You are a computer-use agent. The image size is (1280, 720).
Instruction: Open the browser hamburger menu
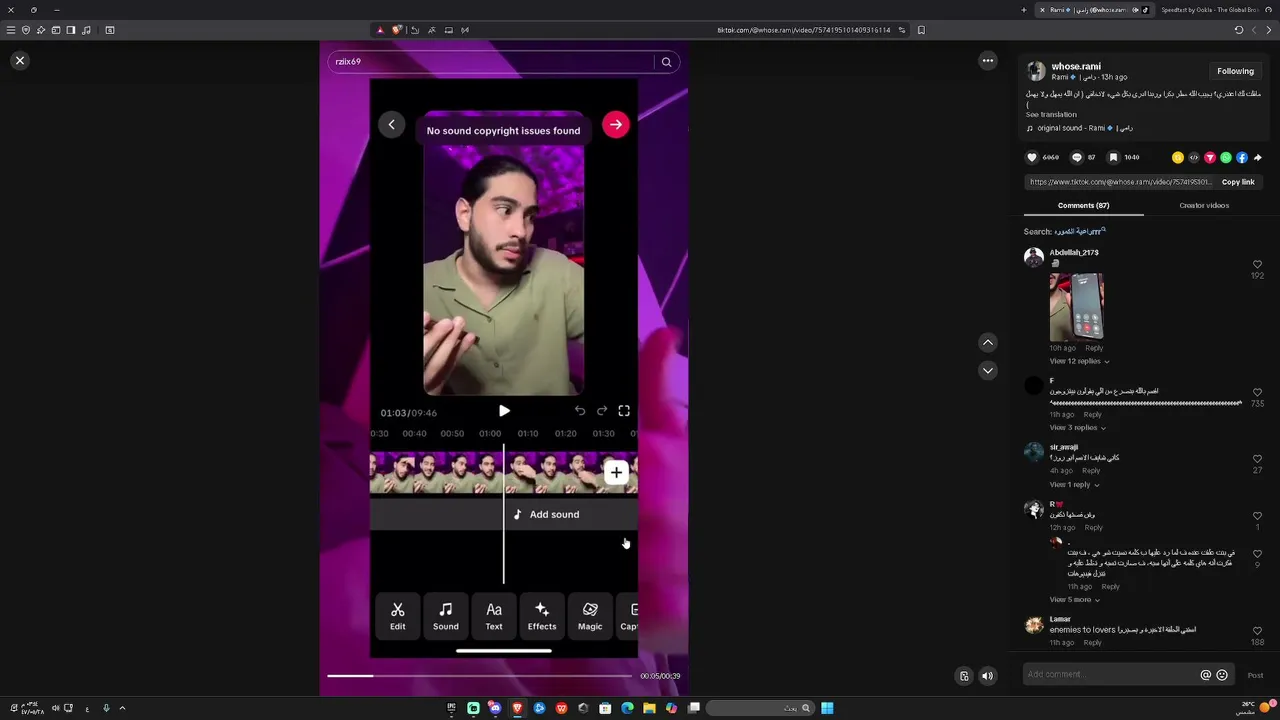click(11, 30)
